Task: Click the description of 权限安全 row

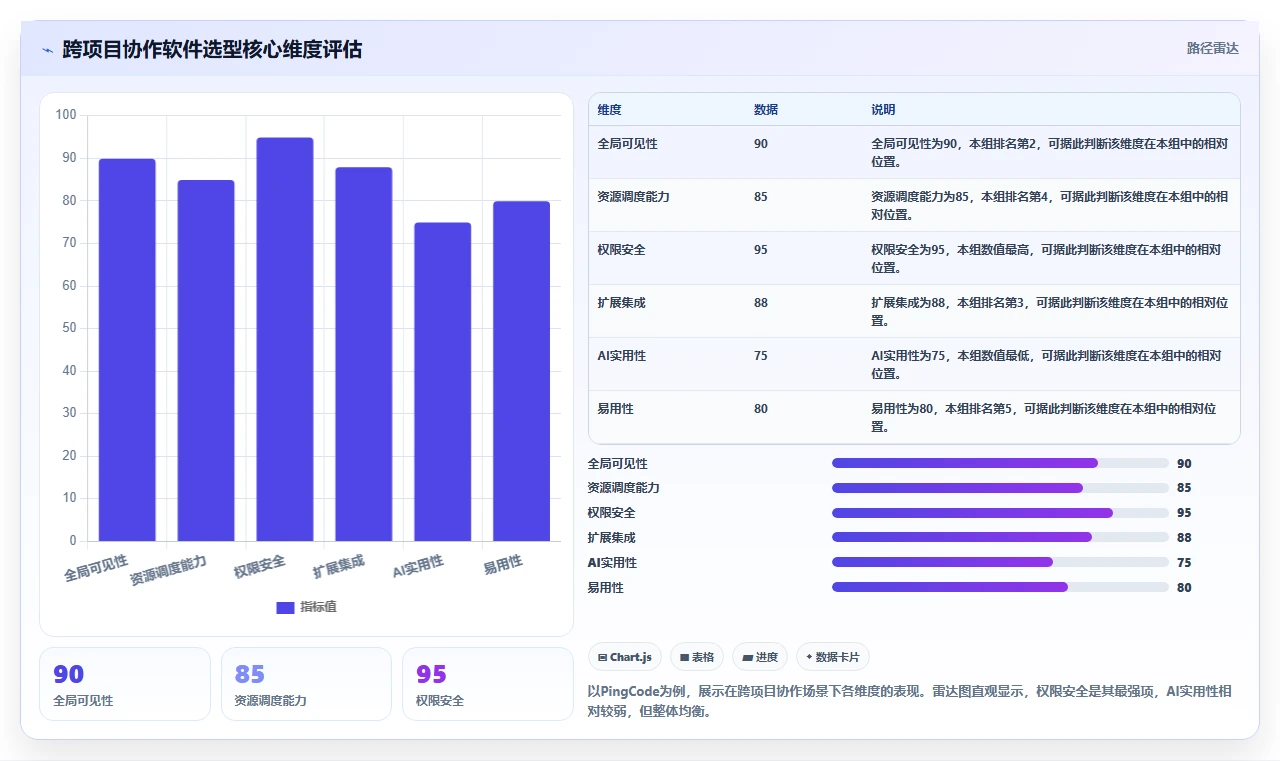Action: click(1046, 259)
